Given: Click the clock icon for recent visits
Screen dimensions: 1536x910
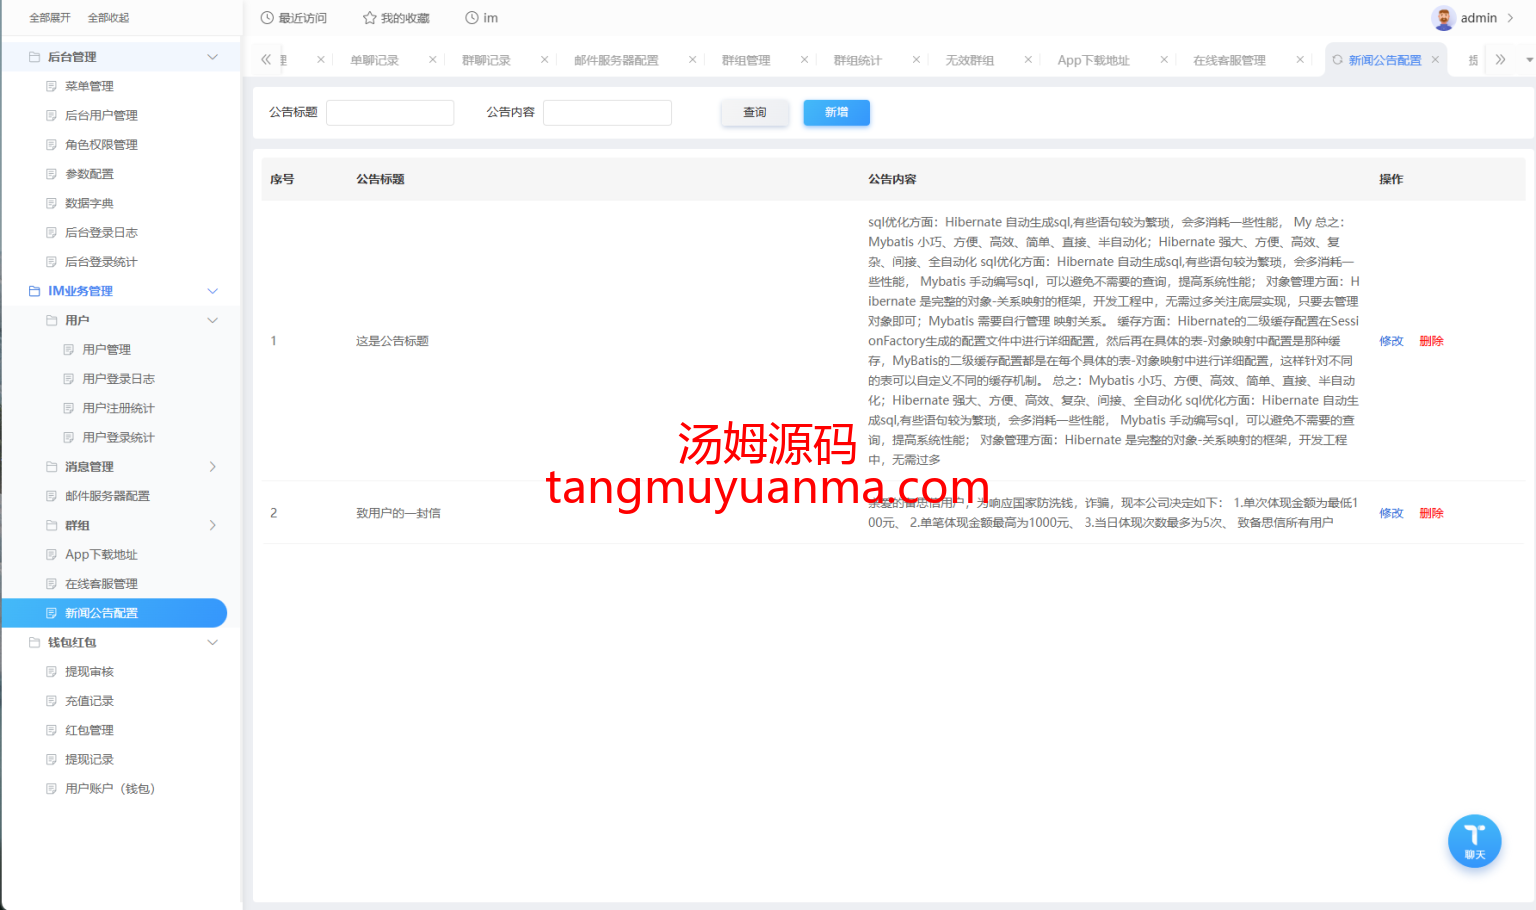Looking at the screenshot, I should point(267,18).
